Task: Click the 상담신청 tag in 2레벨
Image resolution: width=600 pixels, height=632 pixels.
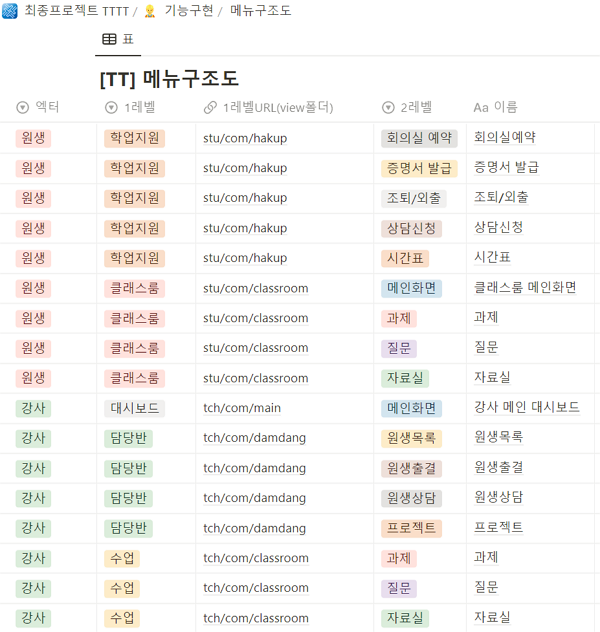Action: tap(411, 229)
